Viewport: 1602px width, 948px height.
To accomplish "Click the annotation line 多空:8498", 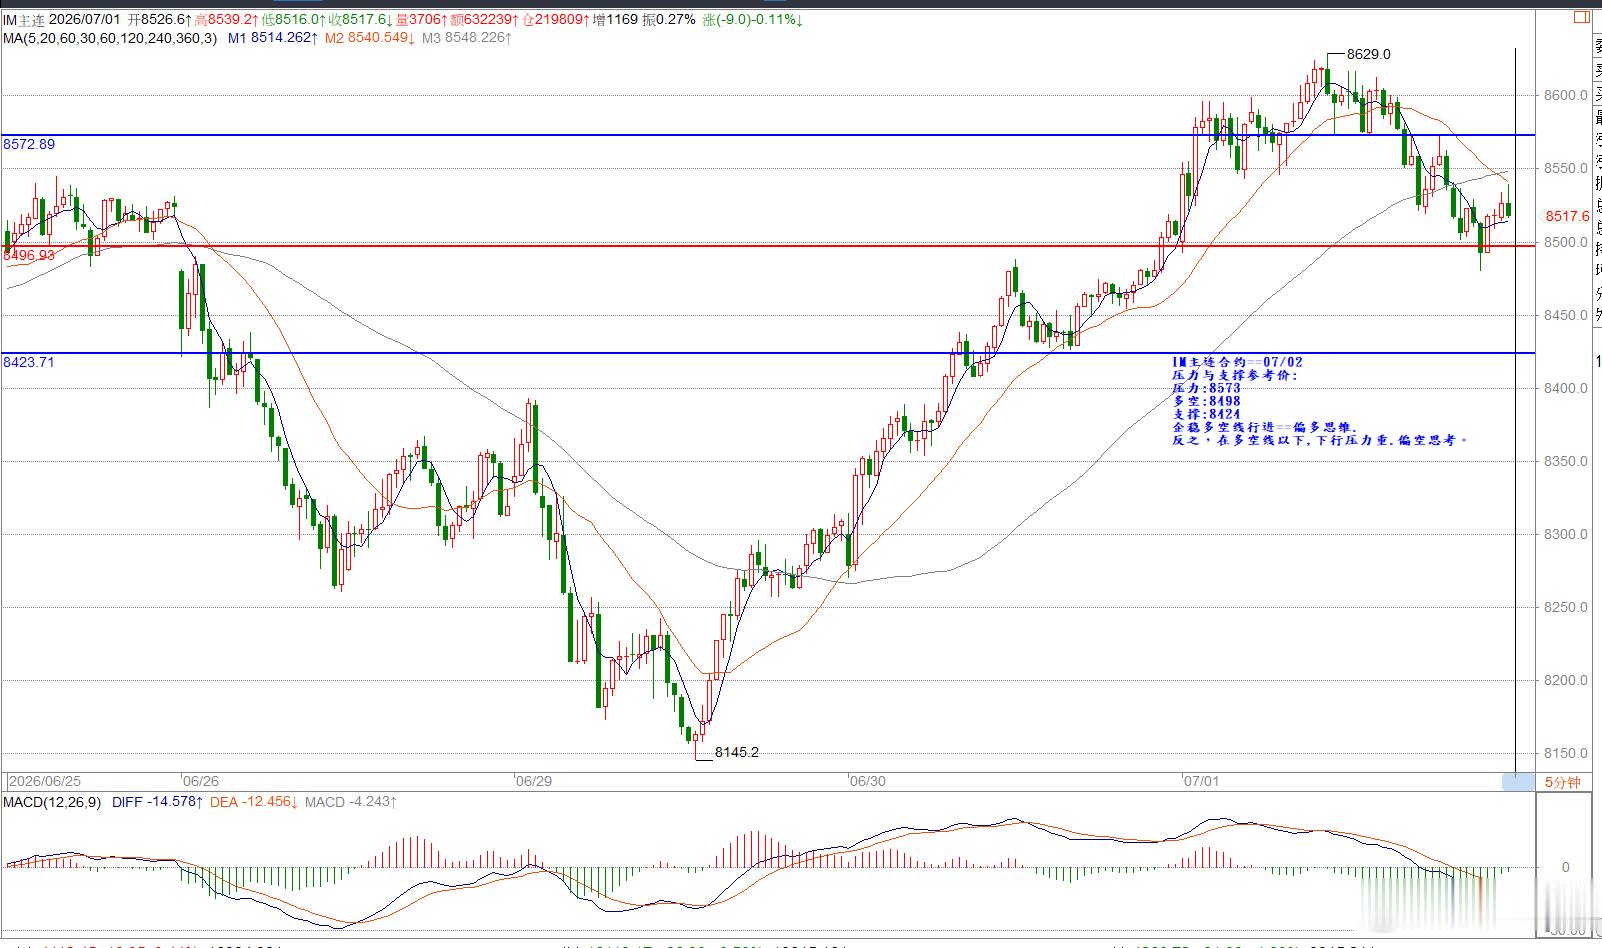I will coord(1206,401).
